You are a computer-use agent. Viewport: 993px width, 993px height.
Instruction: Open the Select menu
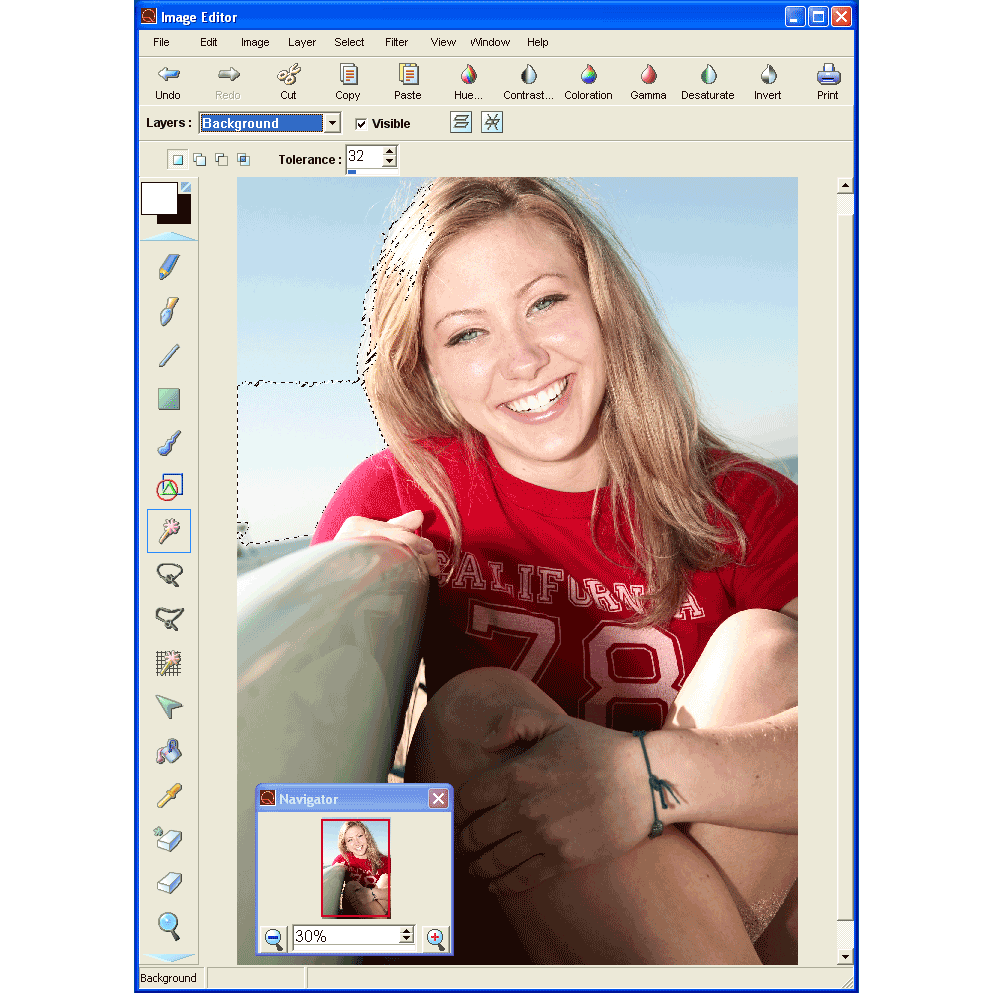[x=348, y=42]
